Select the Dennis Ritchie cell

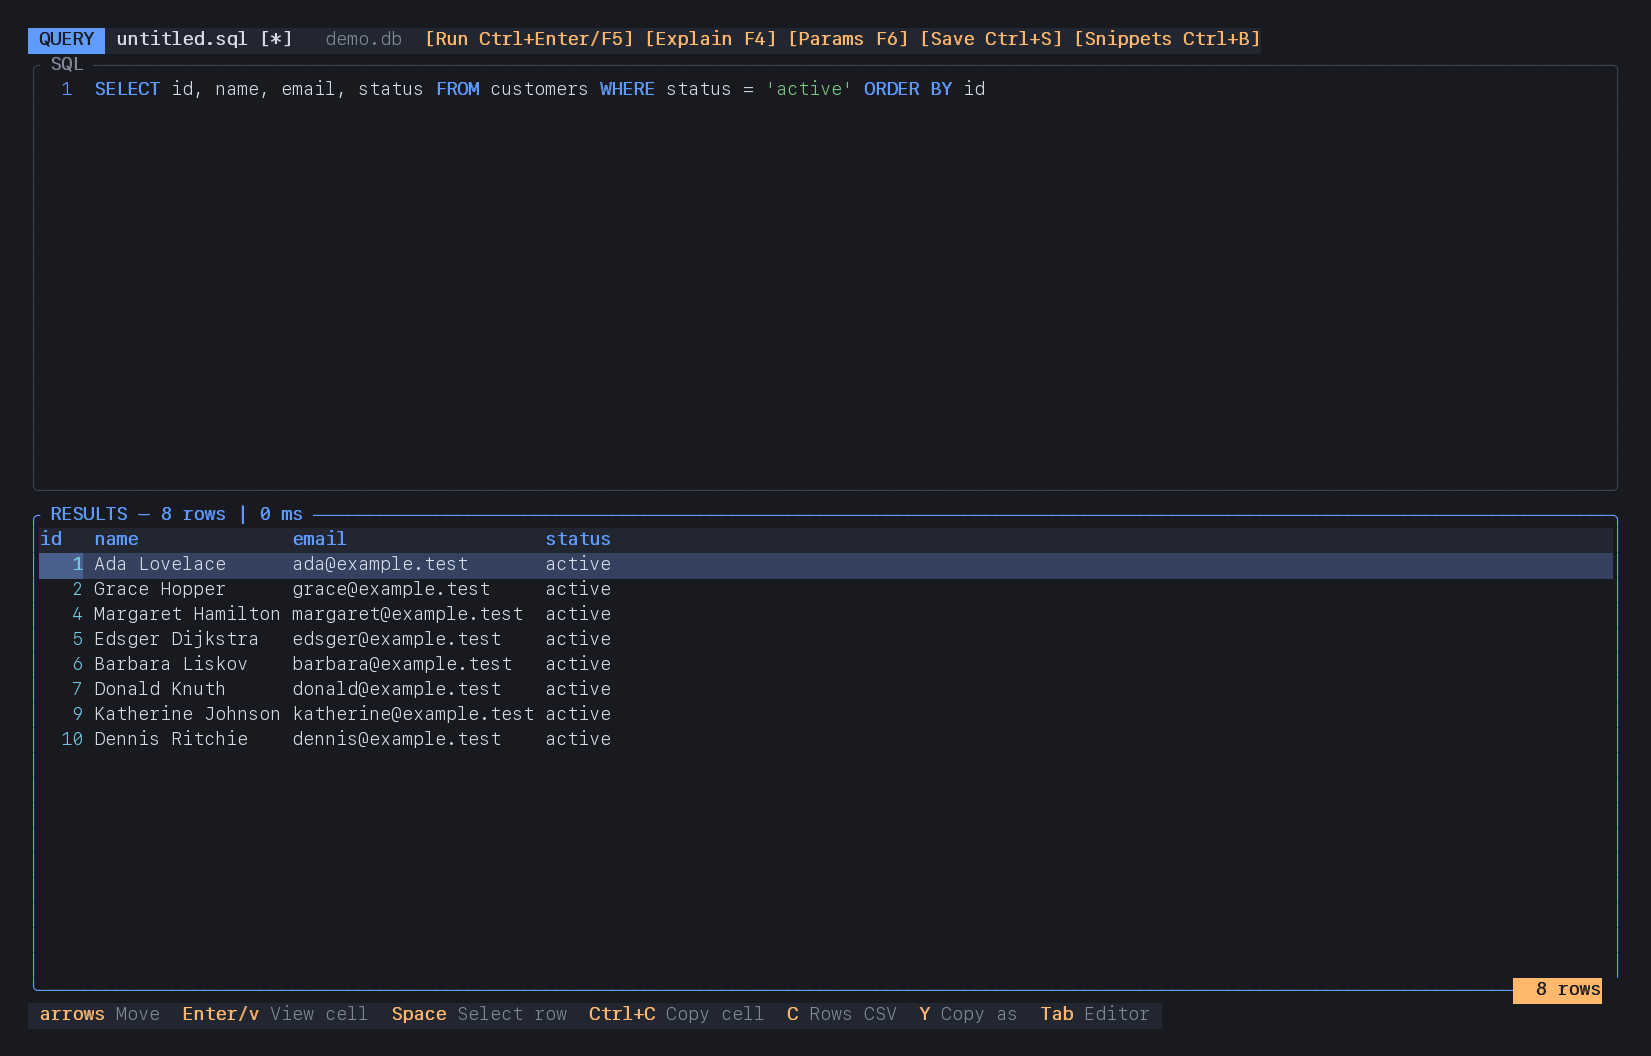171,739
